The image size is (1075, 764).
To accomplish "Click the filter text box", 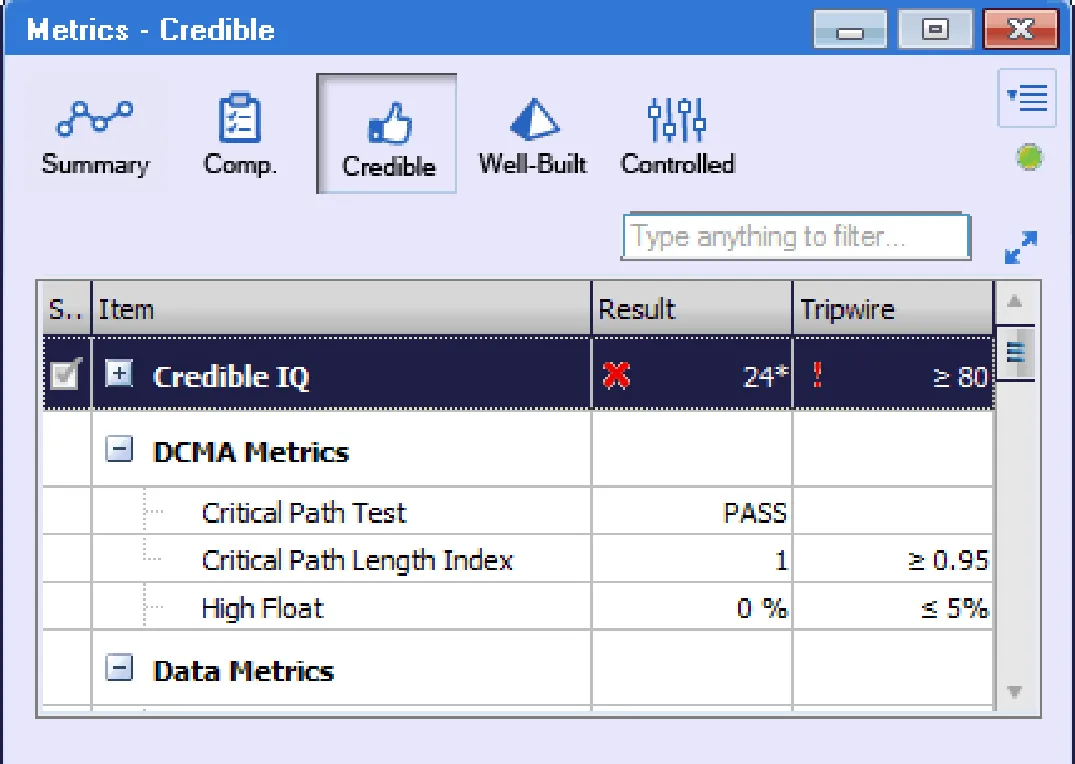I will coord(796,237).
